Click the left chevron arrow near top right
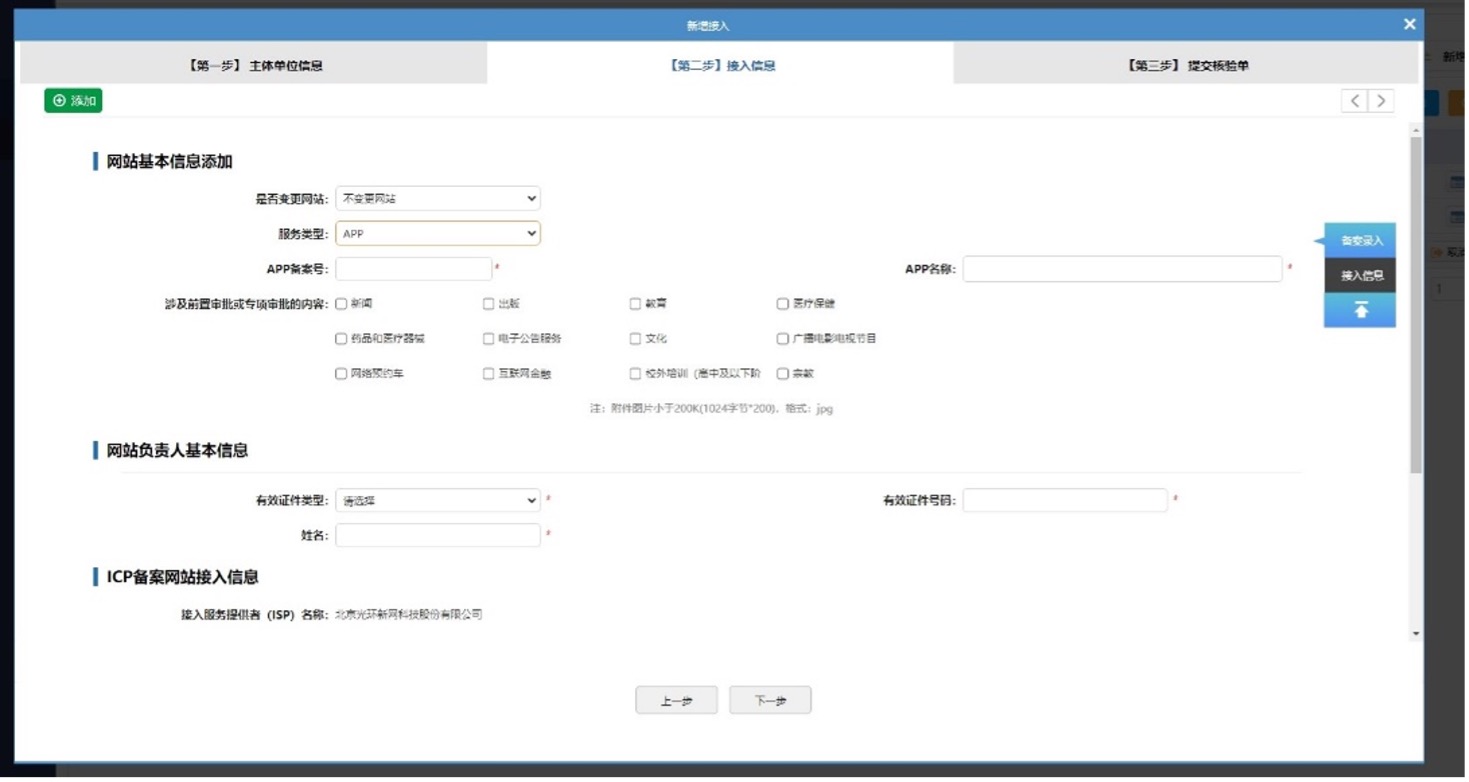Image resolution: width=1469 pixels, height=782 pixels. tap(1354, 100)
